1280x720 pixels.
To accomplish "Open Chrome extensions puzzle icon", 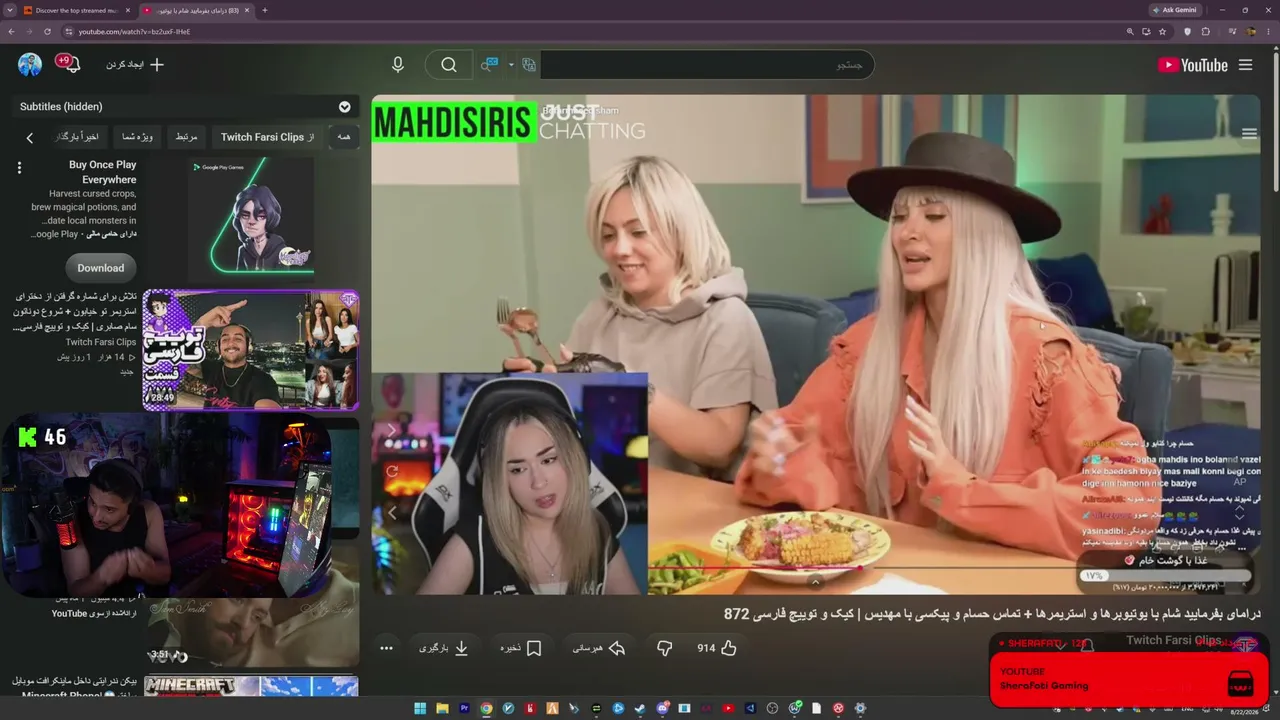I will coord(1206,31).
